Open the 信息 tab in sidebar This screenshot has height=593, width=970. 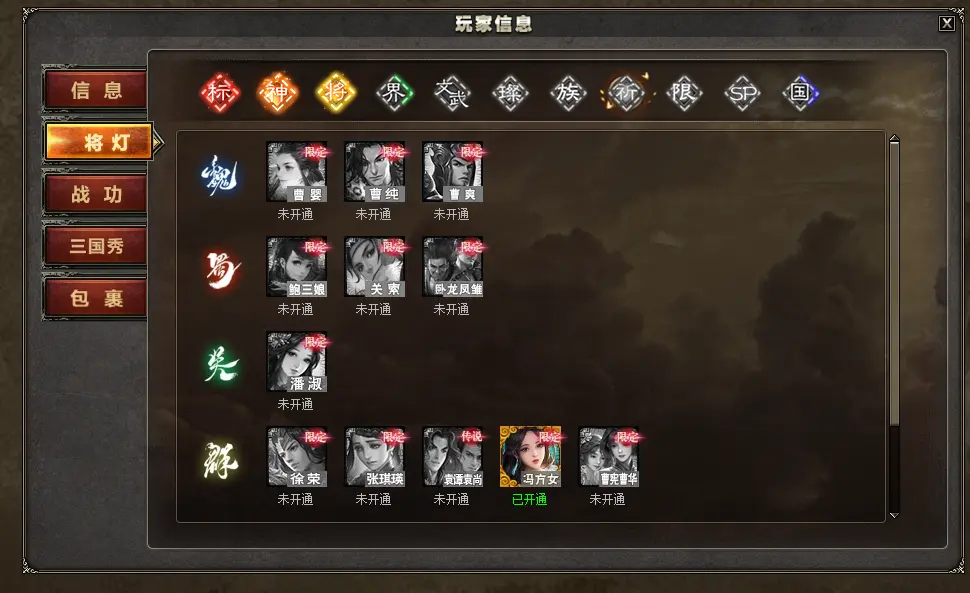(x=96, y=90)
